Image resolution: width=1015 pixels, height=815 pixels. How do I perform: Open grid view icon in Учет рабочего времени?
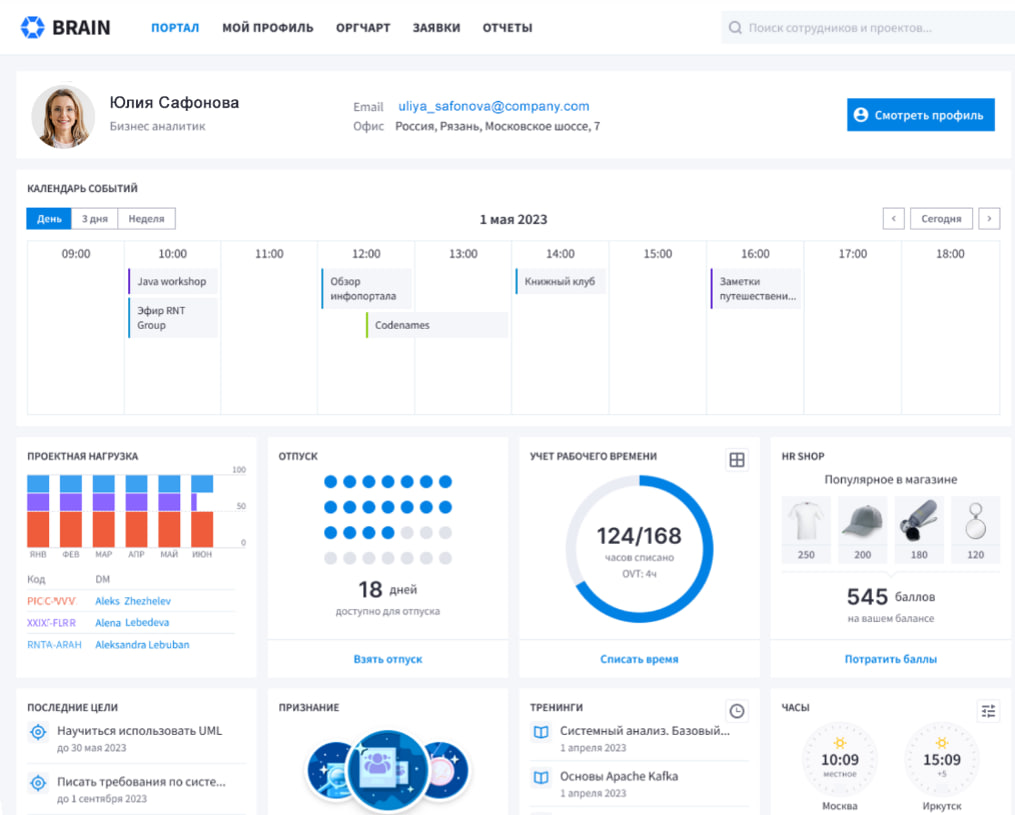(736, 460)
